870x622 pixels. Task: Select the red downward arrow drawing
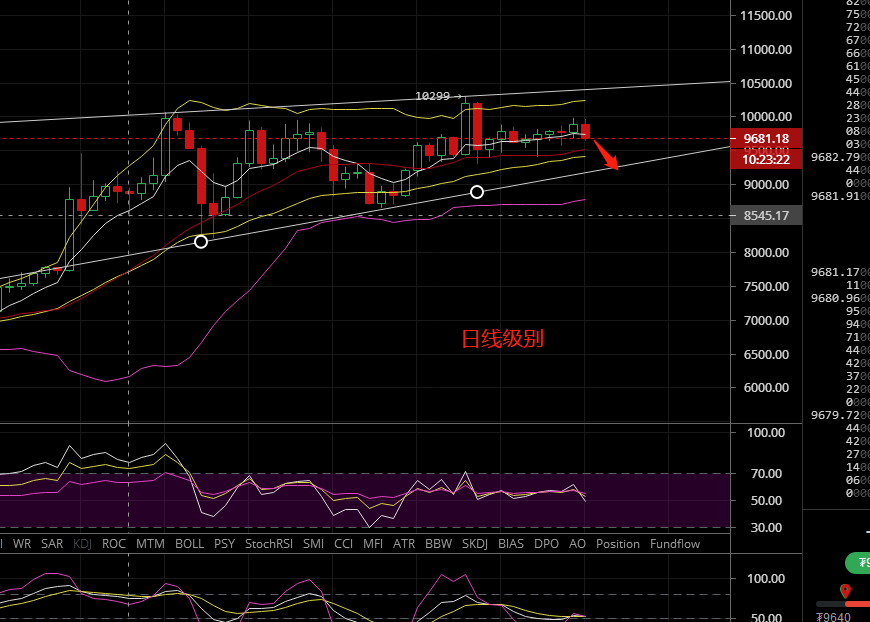coord(605,155)
